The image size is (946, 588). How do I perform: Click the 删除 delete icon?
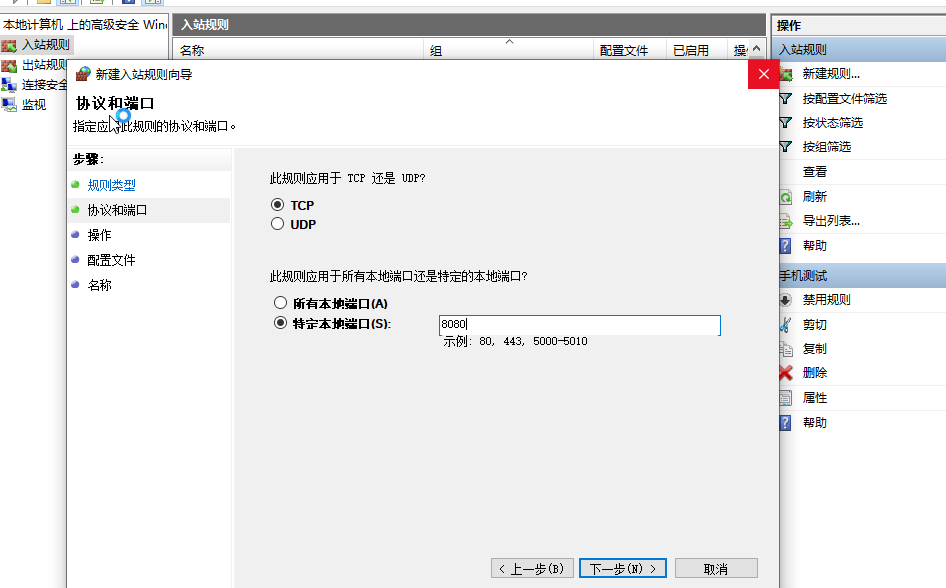[x=785, y=372]
